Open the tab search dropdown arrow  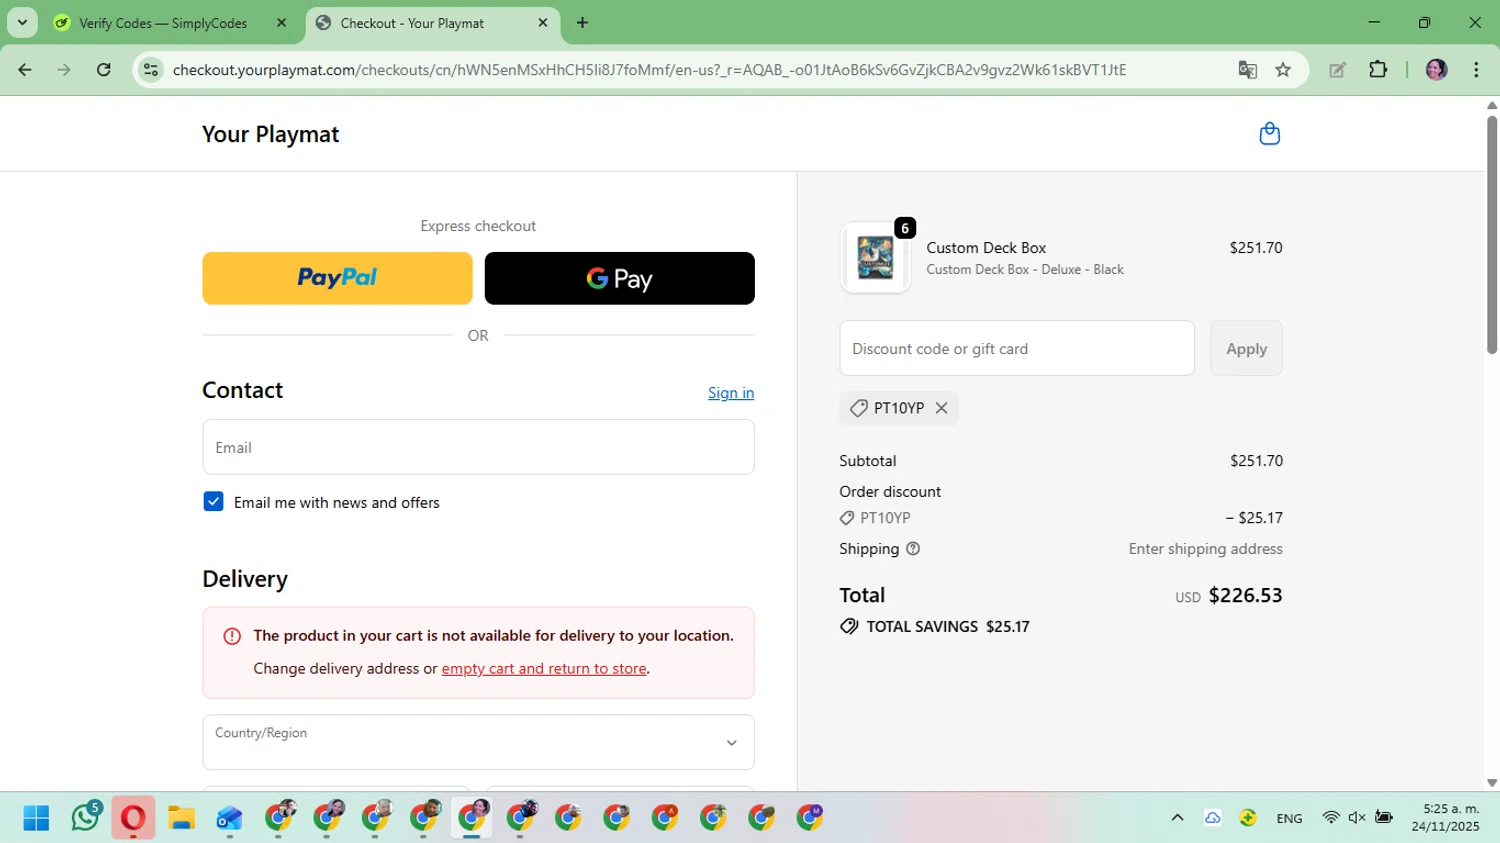coord(22,22)
